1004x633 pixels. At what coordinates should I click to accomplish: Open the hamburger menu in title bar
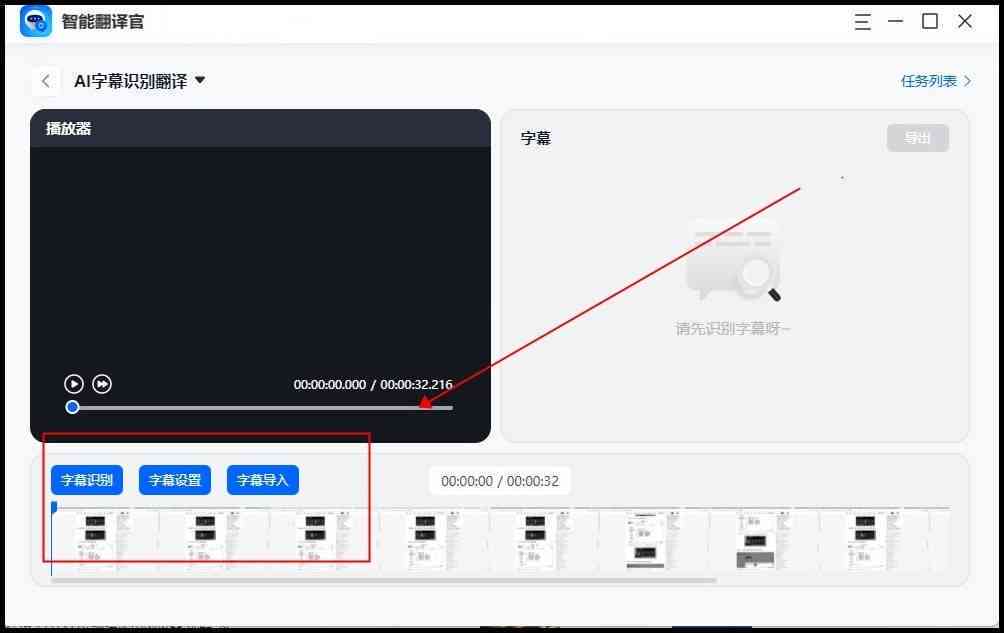862,22
